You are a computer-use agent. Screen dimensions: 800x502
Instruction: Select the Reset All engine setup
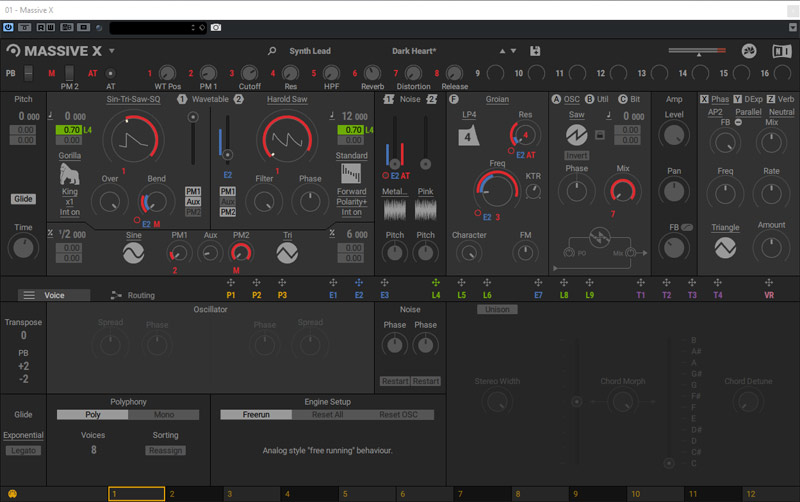click(328, 415)
